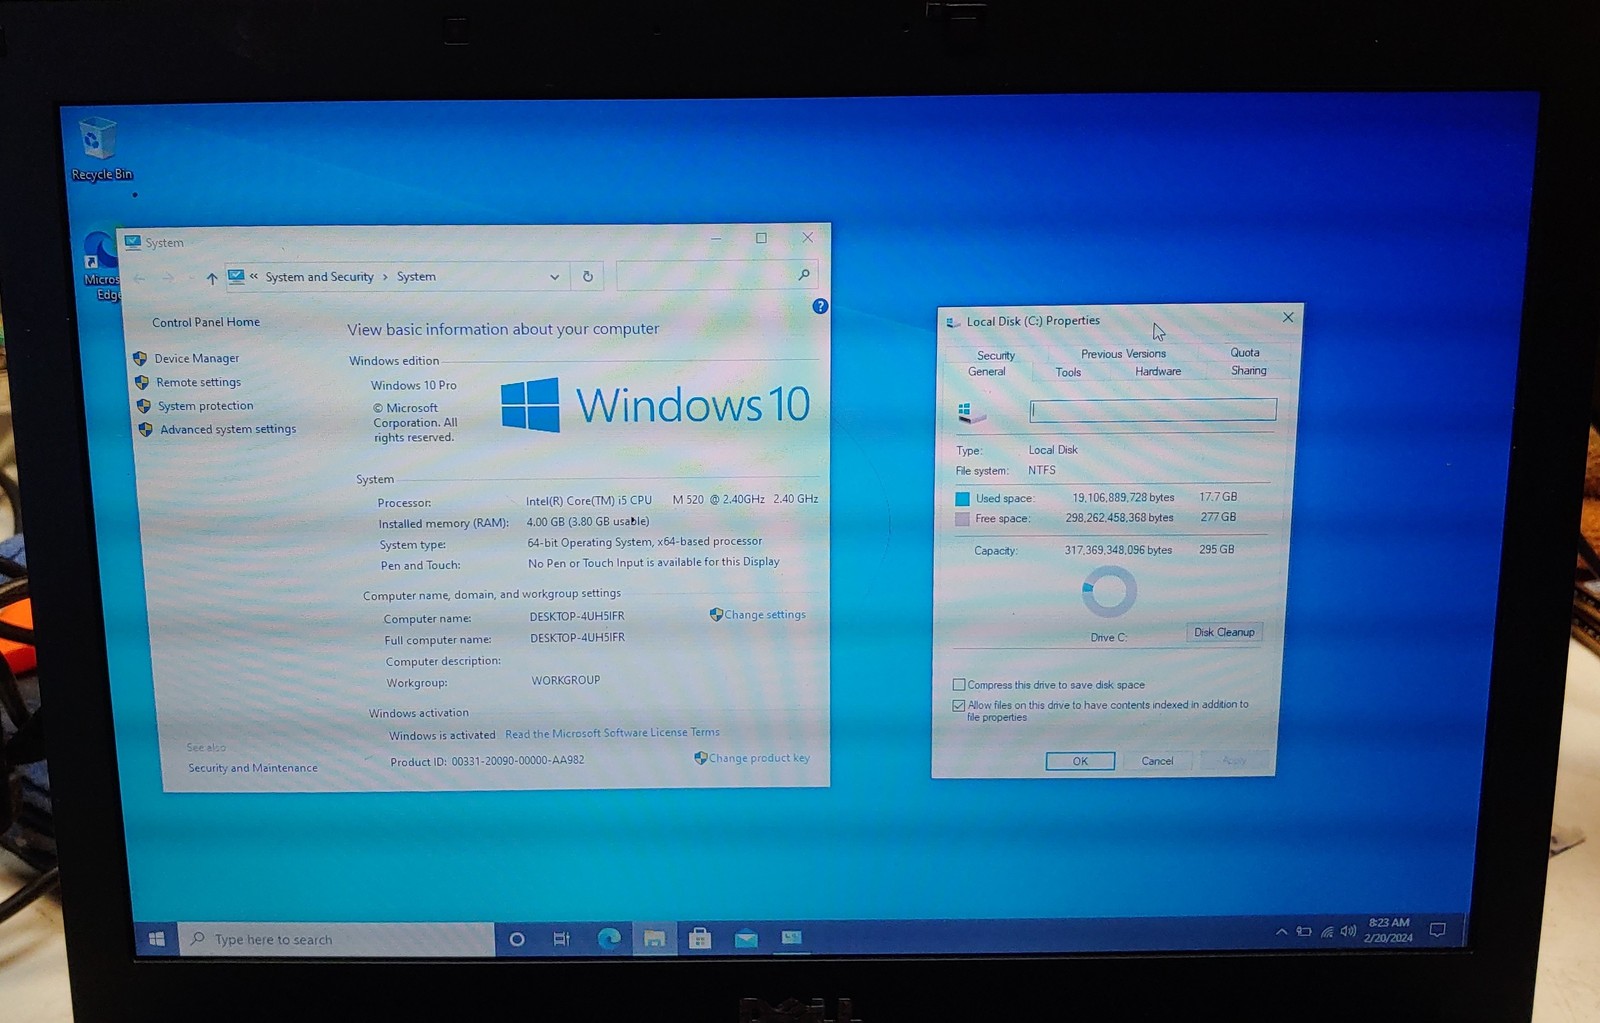The width and height of the screenshot is (1600, 1023).
Task: Uncheck Allow files to be indexed checkbox
Action: (959, 705)
